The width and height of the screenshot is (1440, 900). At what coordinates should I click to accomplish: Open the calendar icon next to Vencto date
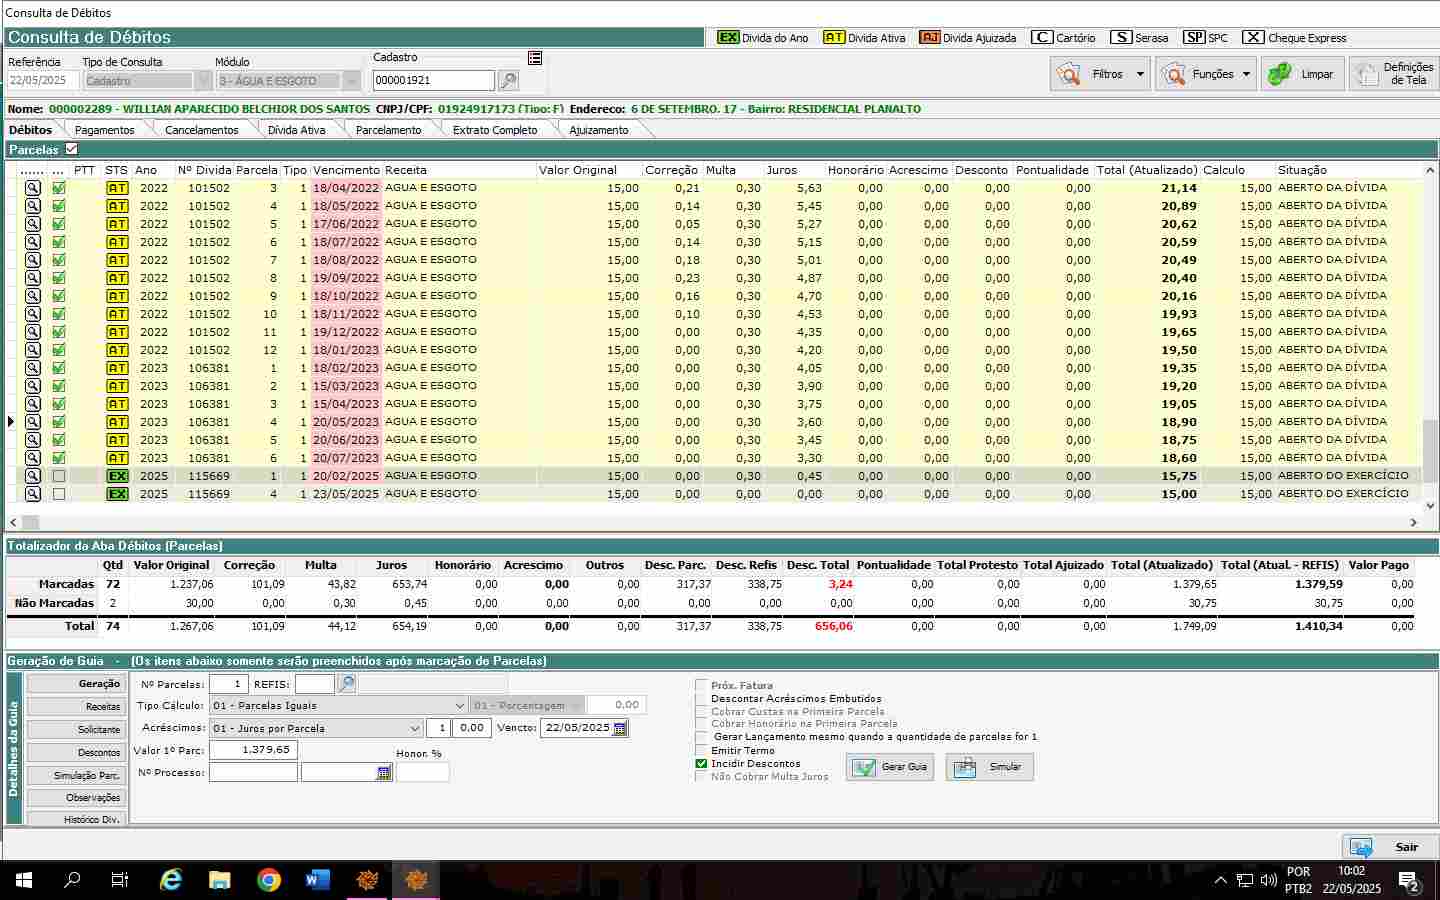tap(620, 729)
